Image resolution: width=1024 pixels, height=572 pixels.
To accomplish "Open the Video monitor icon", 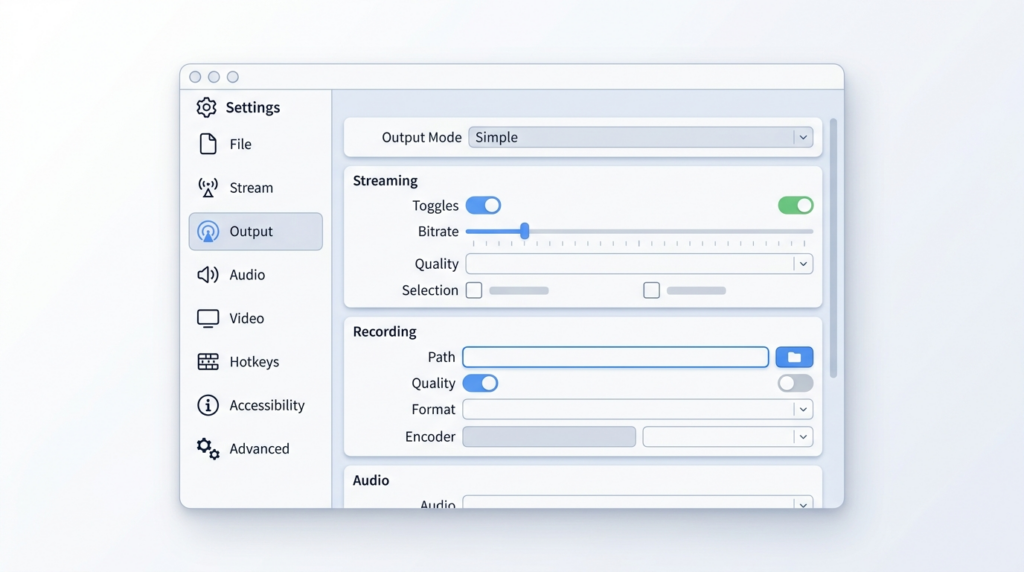I will click(x=208, y=318).
